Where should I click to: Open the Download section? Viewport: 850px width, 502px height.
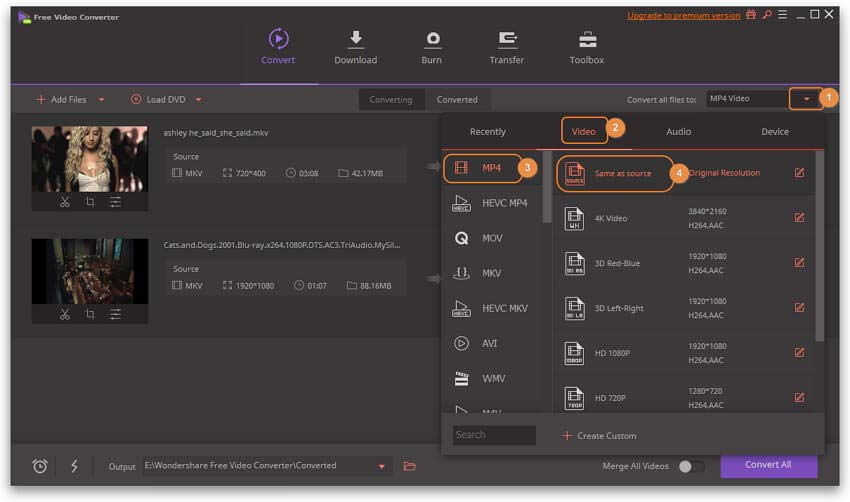pos(356,47)
